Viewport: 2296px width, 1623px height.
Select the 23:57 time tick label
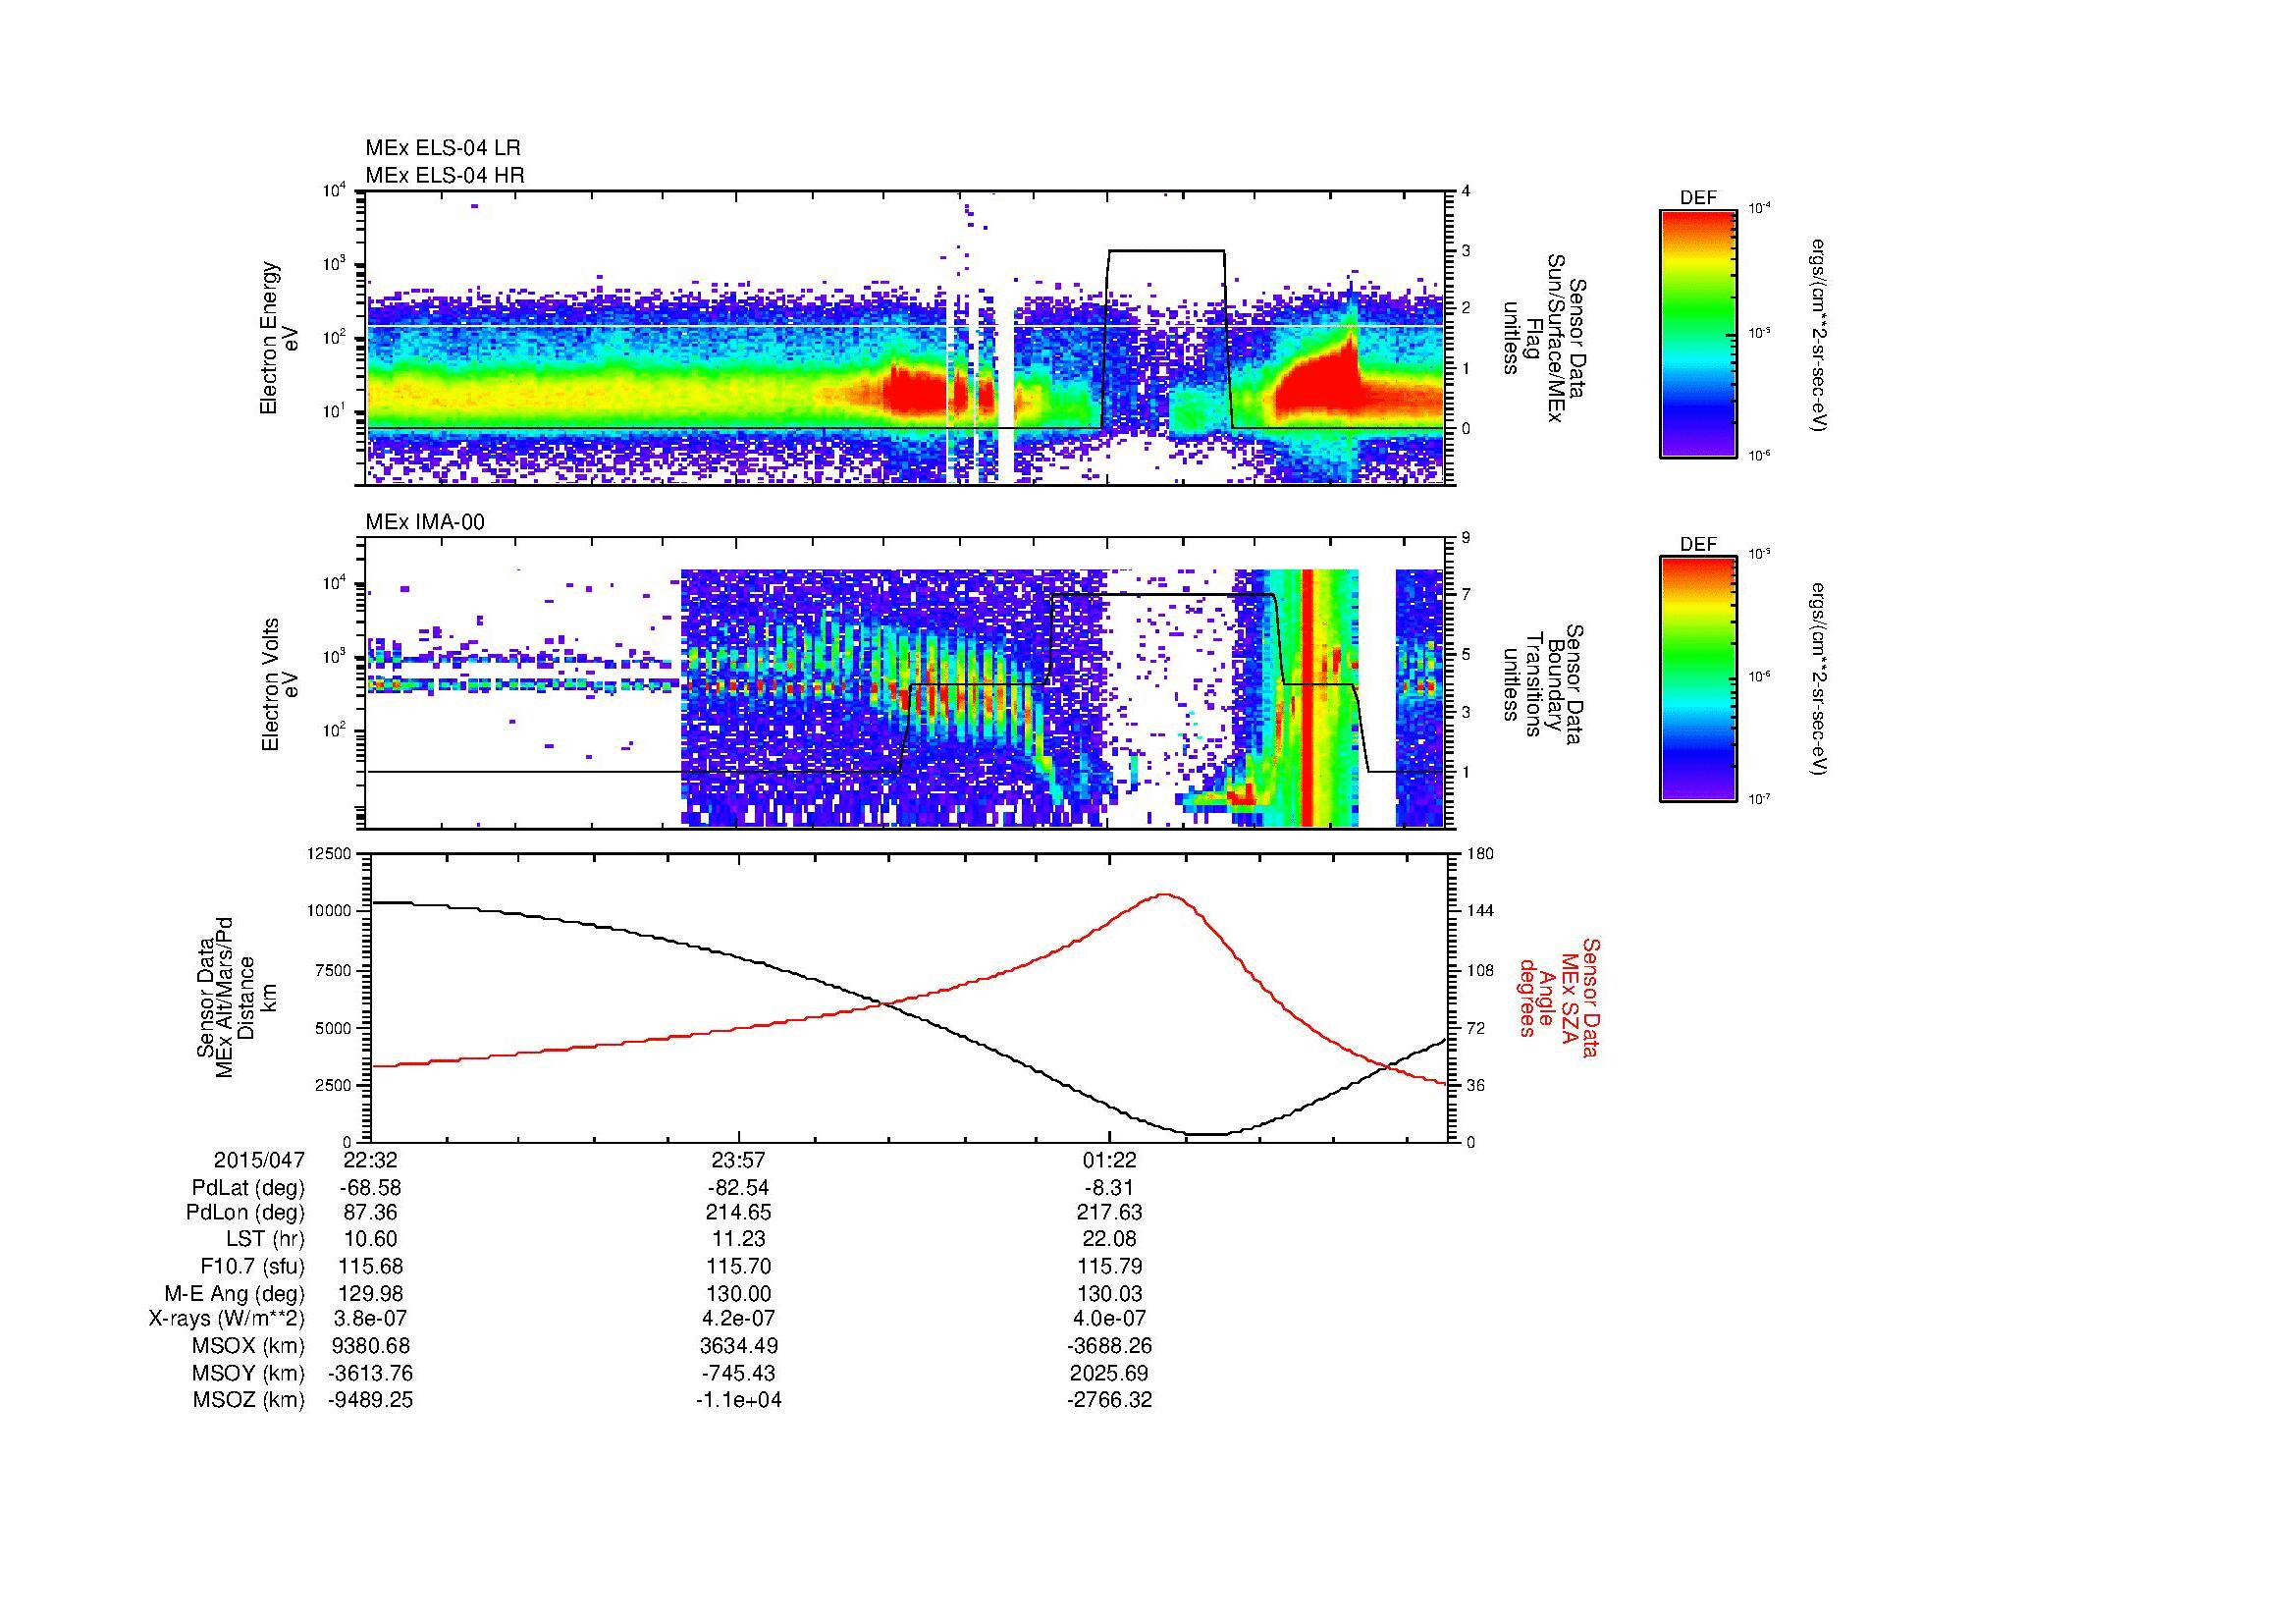(739, 1160)
